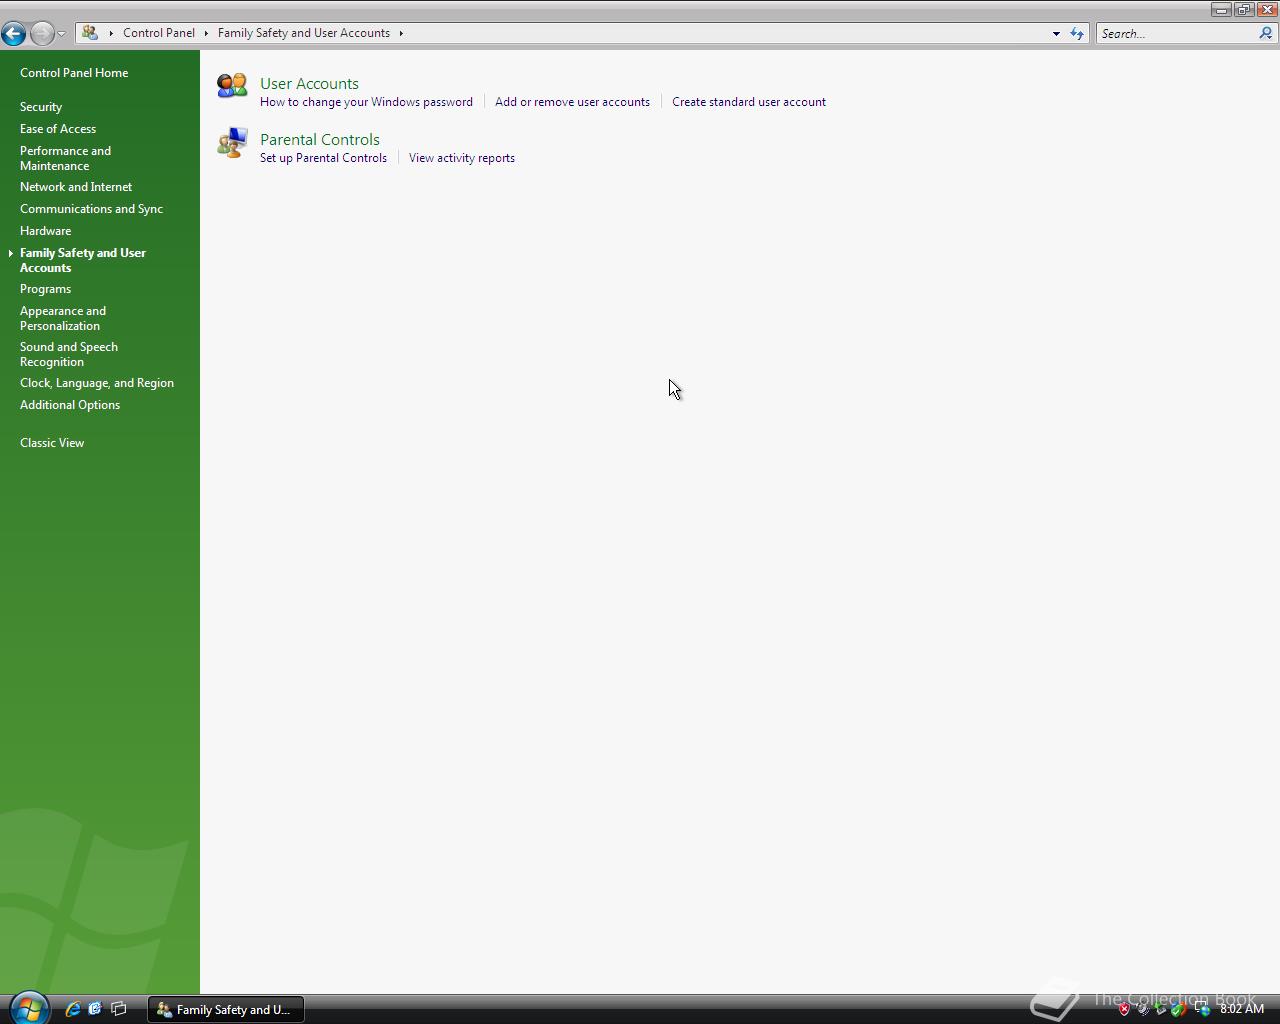Open the Parental Controls heading link
1280x1024 pixels.
coord(320,140)
